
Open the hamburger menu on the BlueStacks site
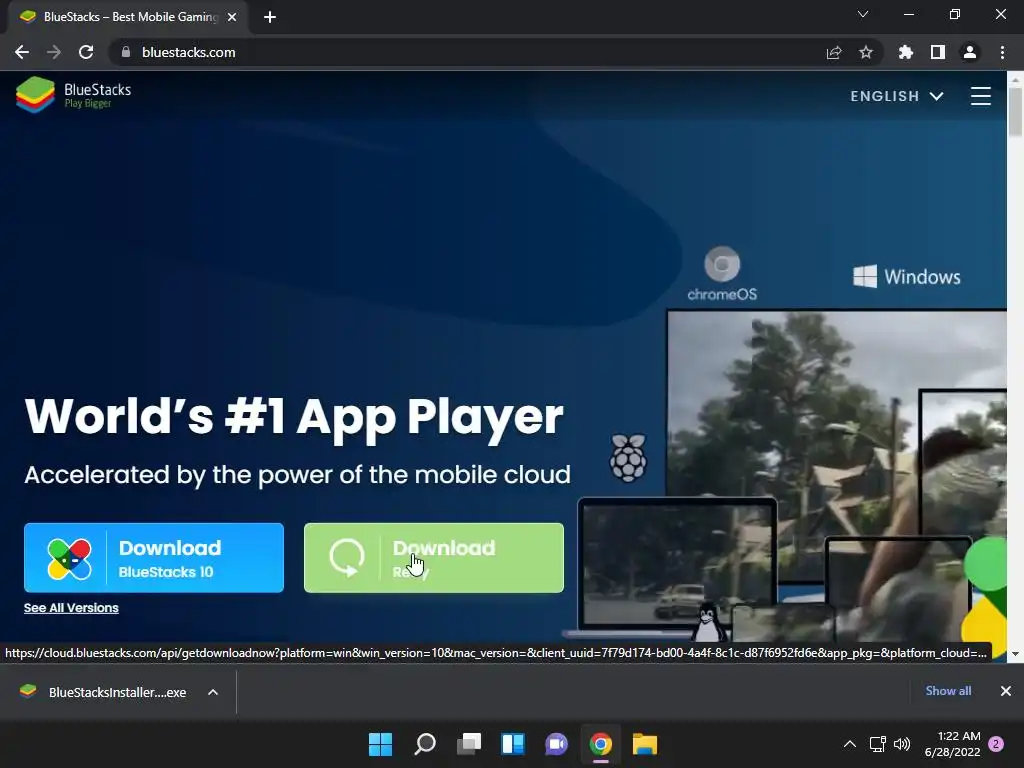pos(980,96)
